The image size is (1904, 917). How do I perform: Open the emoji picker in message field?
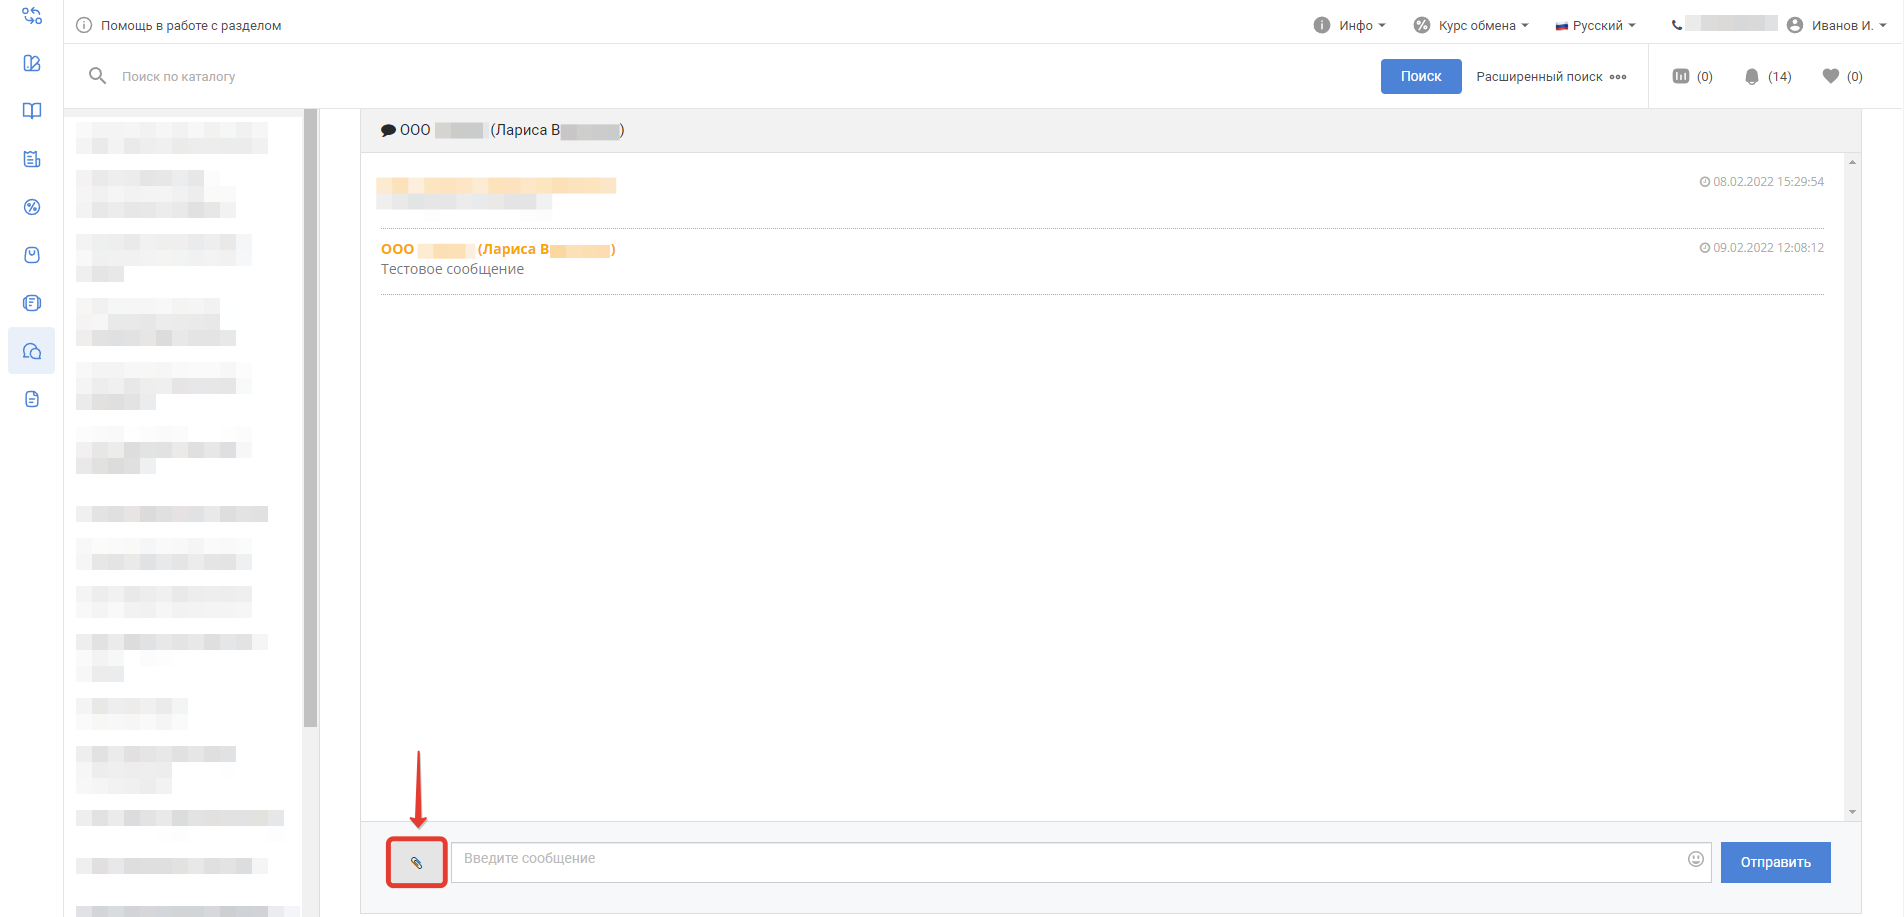point(1695,859)
